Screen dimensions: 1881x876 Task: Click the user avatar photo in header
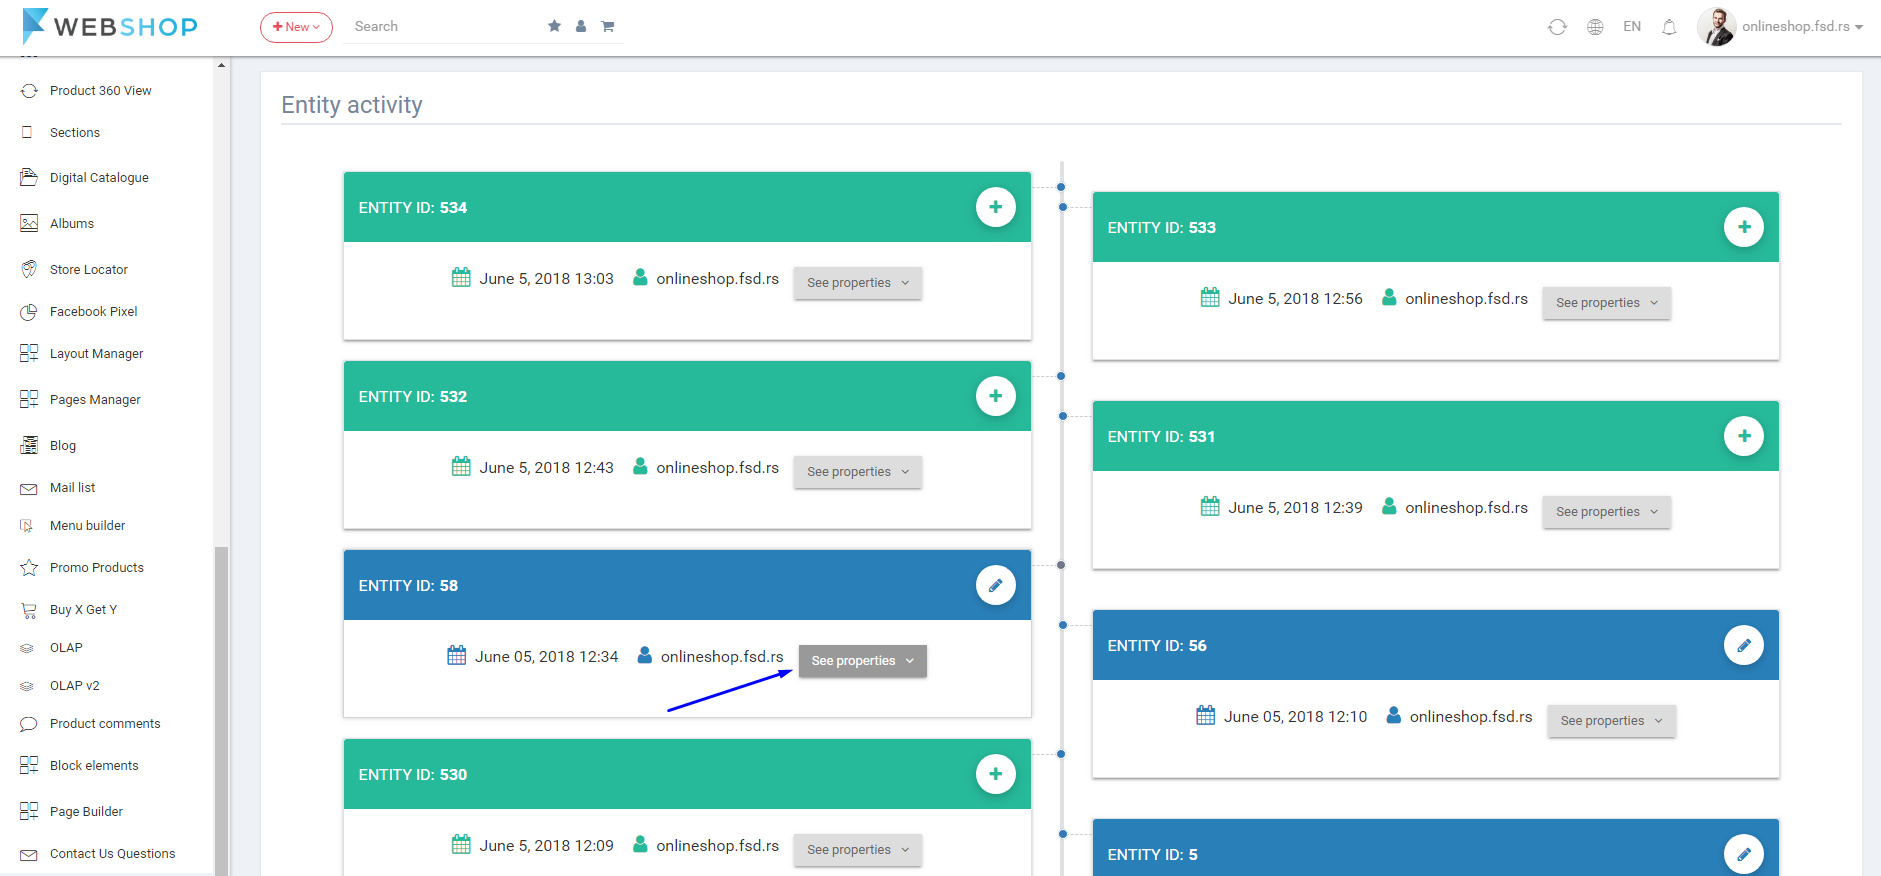click(1716, 27)
